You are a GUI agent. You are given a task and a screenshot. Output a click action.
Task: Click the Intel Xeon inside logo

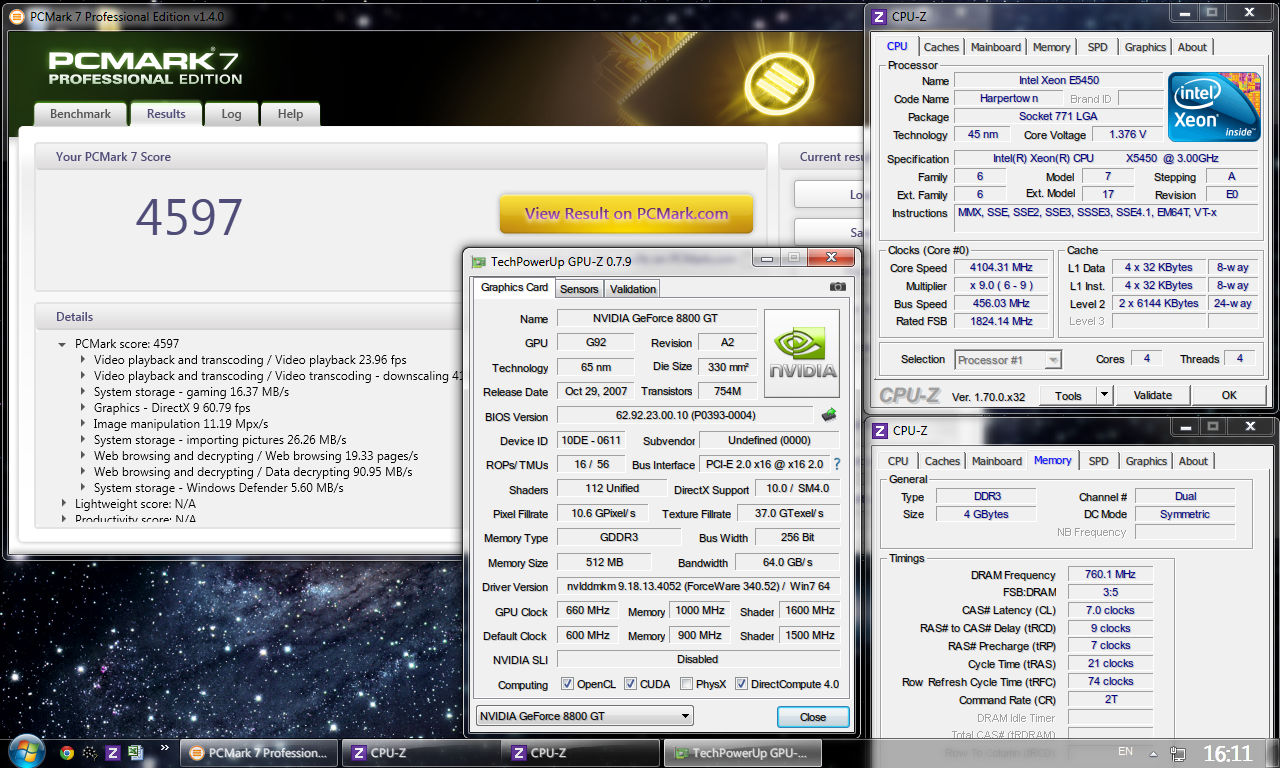coord(1214,109)
